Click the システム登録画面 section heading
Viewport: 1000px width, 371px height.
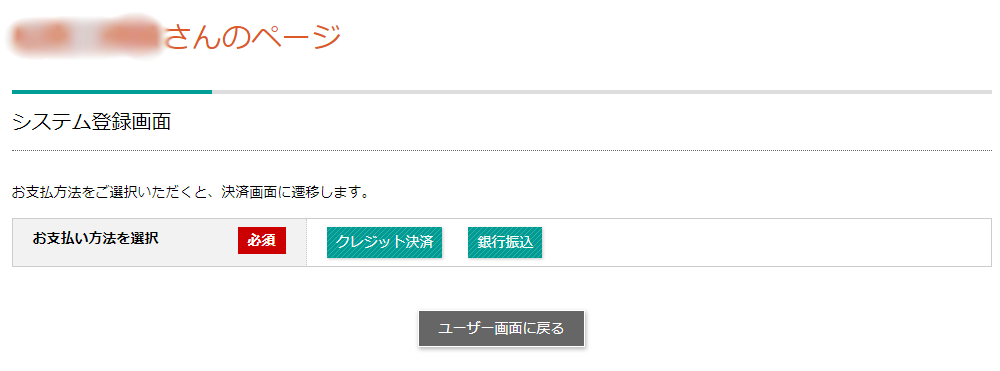click(91, 122)
